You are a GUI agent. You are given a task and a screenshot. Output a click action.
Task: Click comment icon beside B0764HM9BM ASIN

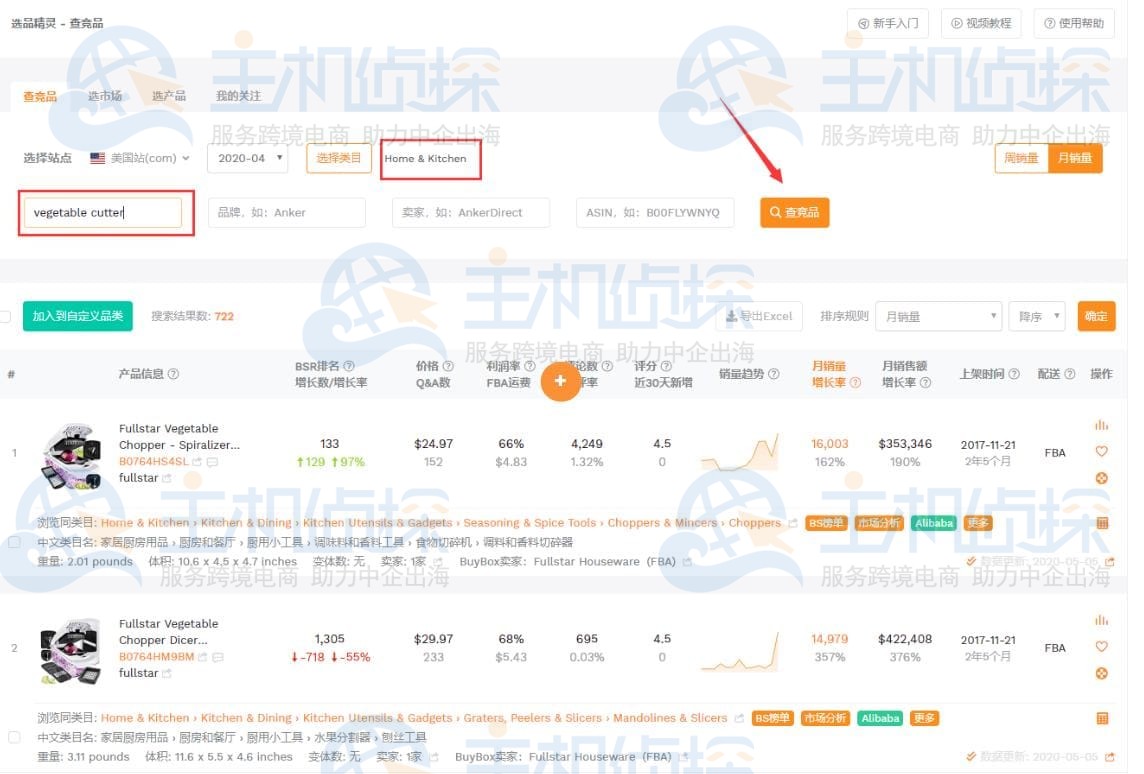pyautogui.click(x=217, y=657)
